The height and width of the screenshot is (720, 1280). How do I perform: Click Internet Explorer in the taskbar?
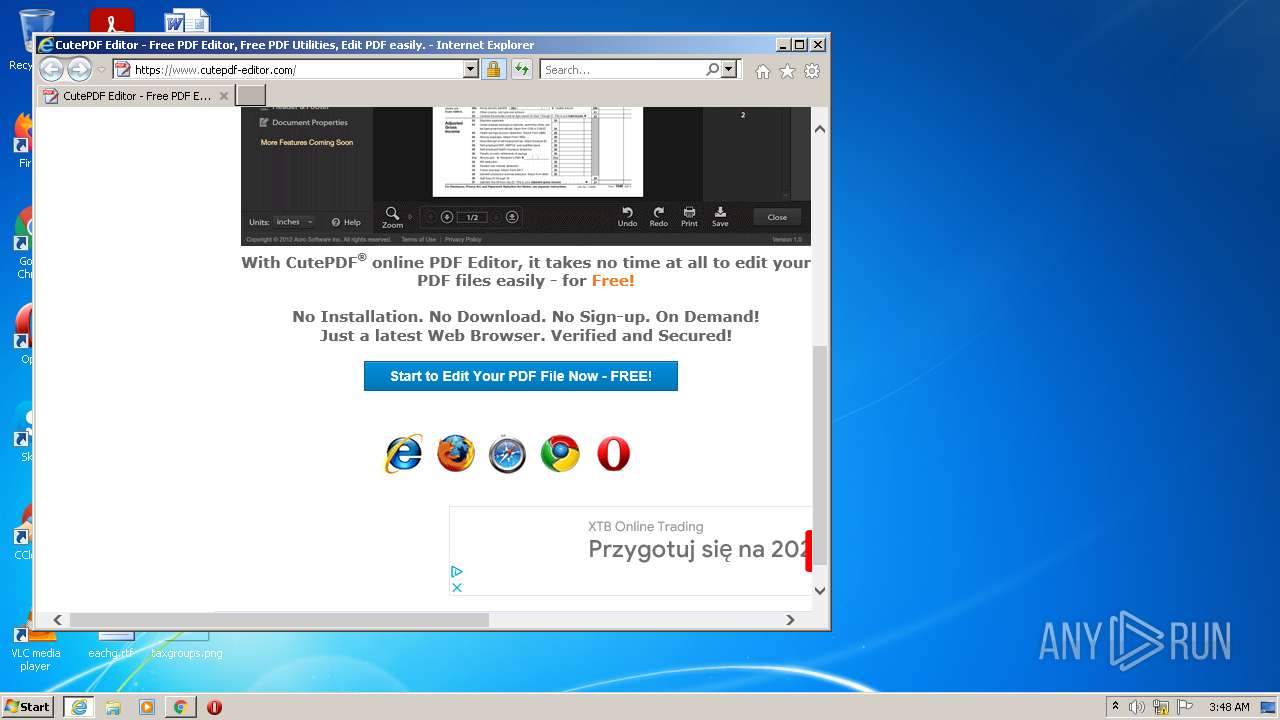78,707
